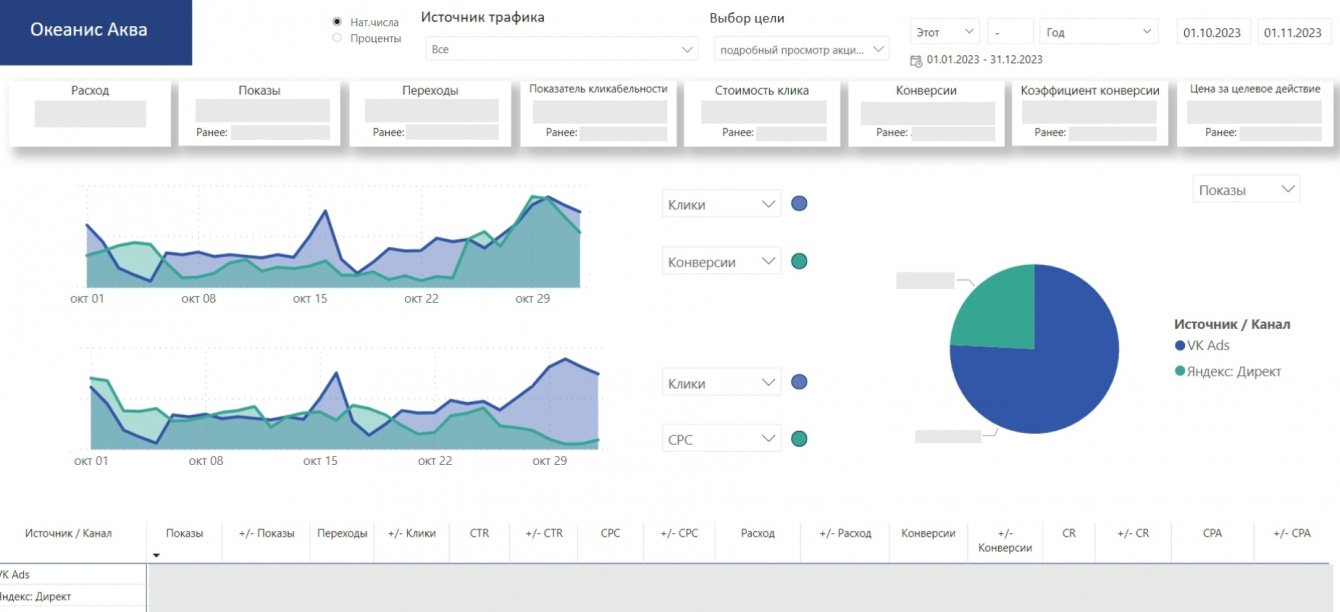1340x612 pixels.
Task: Open the Год period dropdown
Action: pyautogui.click(x=1099, y=32)
